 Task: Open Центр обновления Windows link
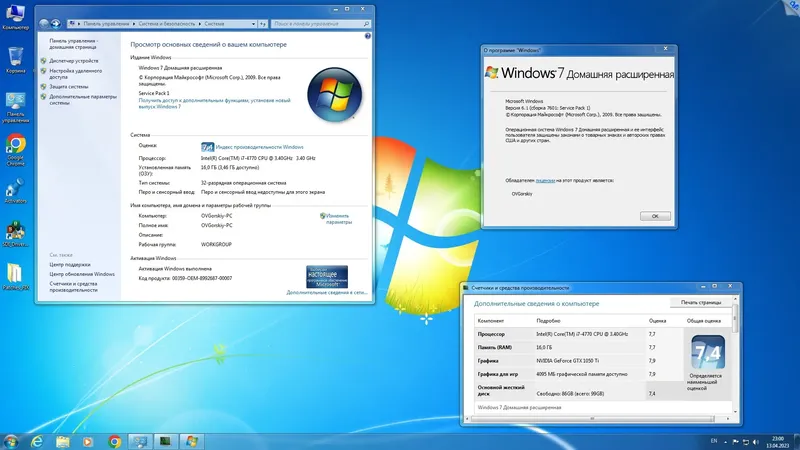82,274
